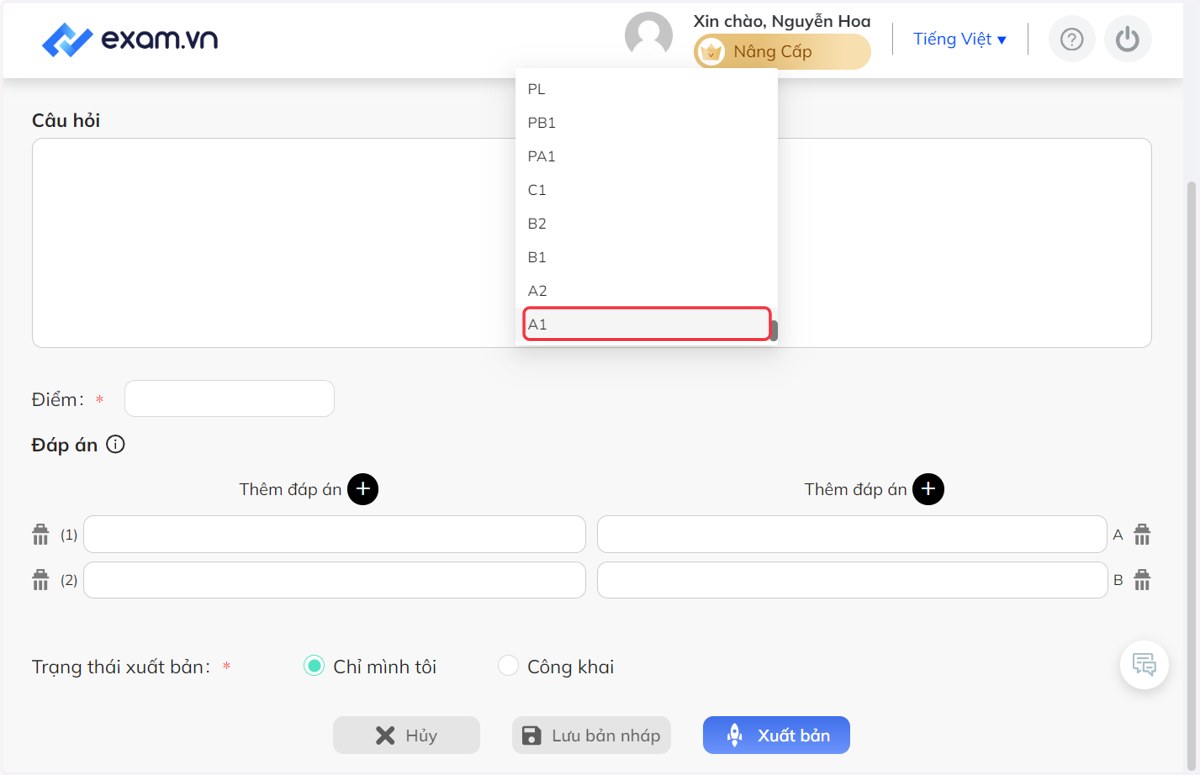
Task: Choose PL from the dropdown list
Action: tap(646, 89)
